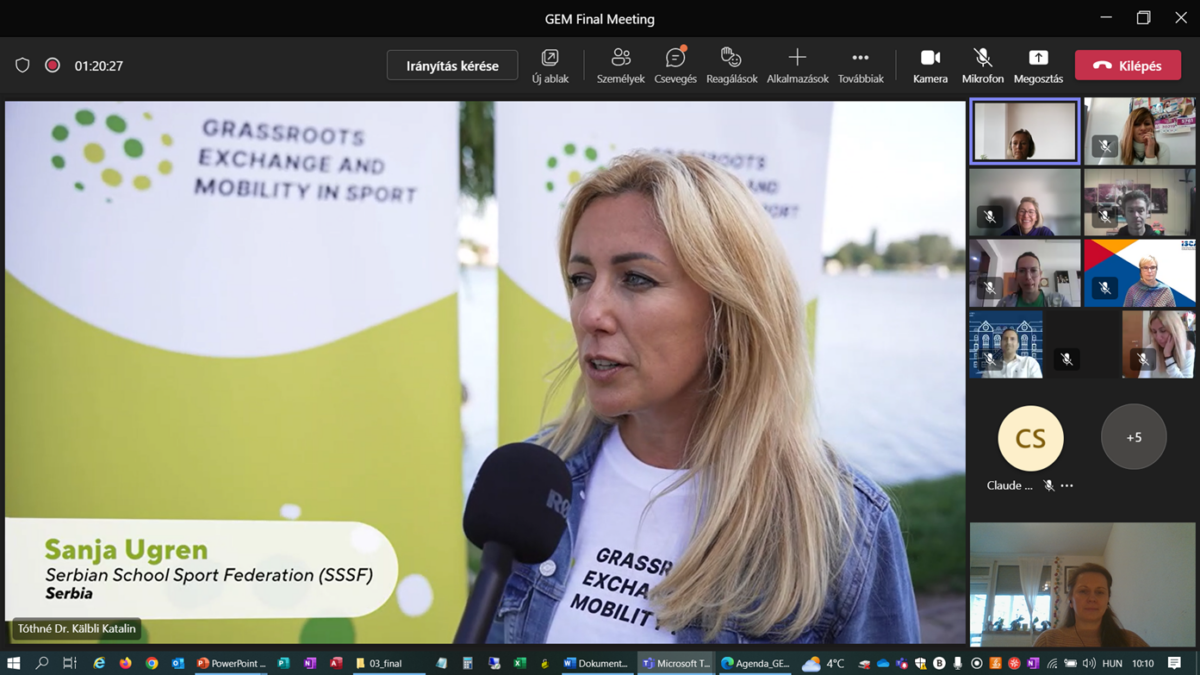Launch Google Chrome from the taskbar
Screen dimensions: 1200x675
pyautogui.click(x=151, y=663)
